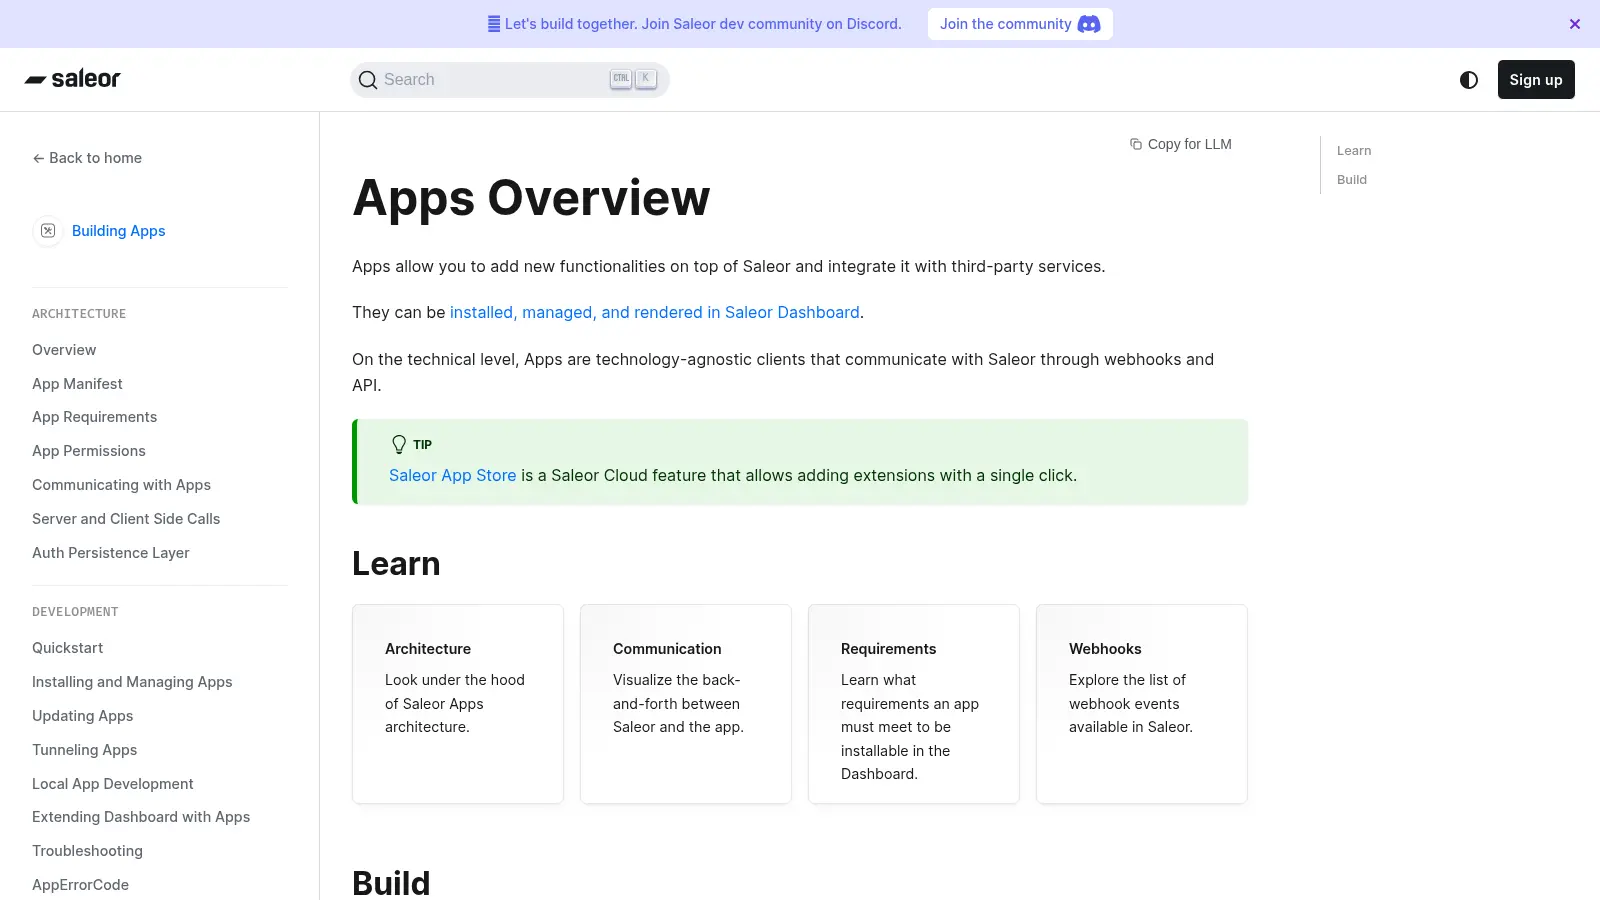Open AppErrorCode page
The height and width of the screenshot is (900, 1600).
click(80, 885)
